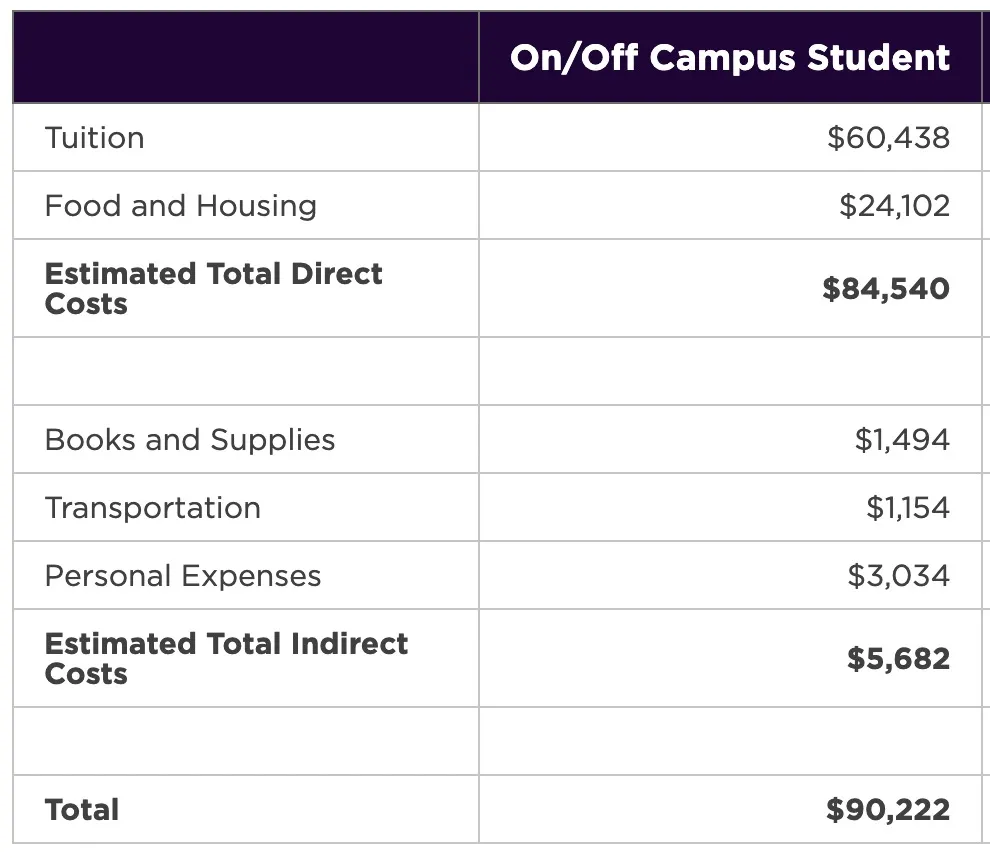Select the $1,494 books amount
The image size is (990, 858).
point(902,440)
